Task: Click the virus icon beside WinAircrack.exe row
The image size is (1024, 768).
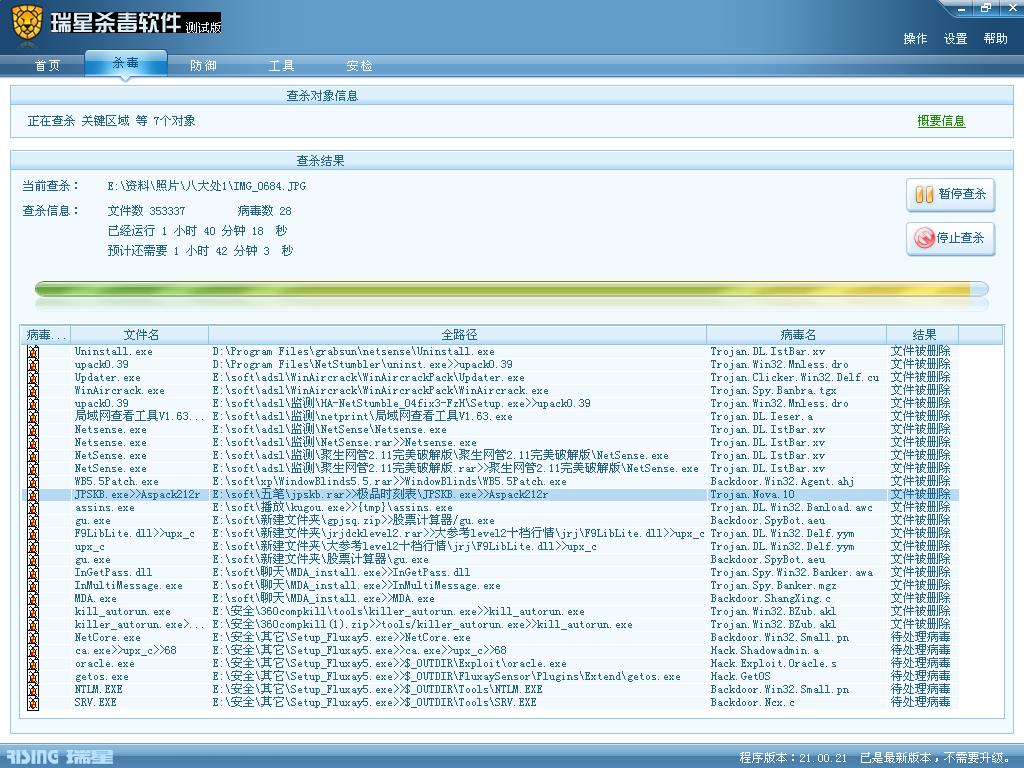Action: (x=33, y=391)
